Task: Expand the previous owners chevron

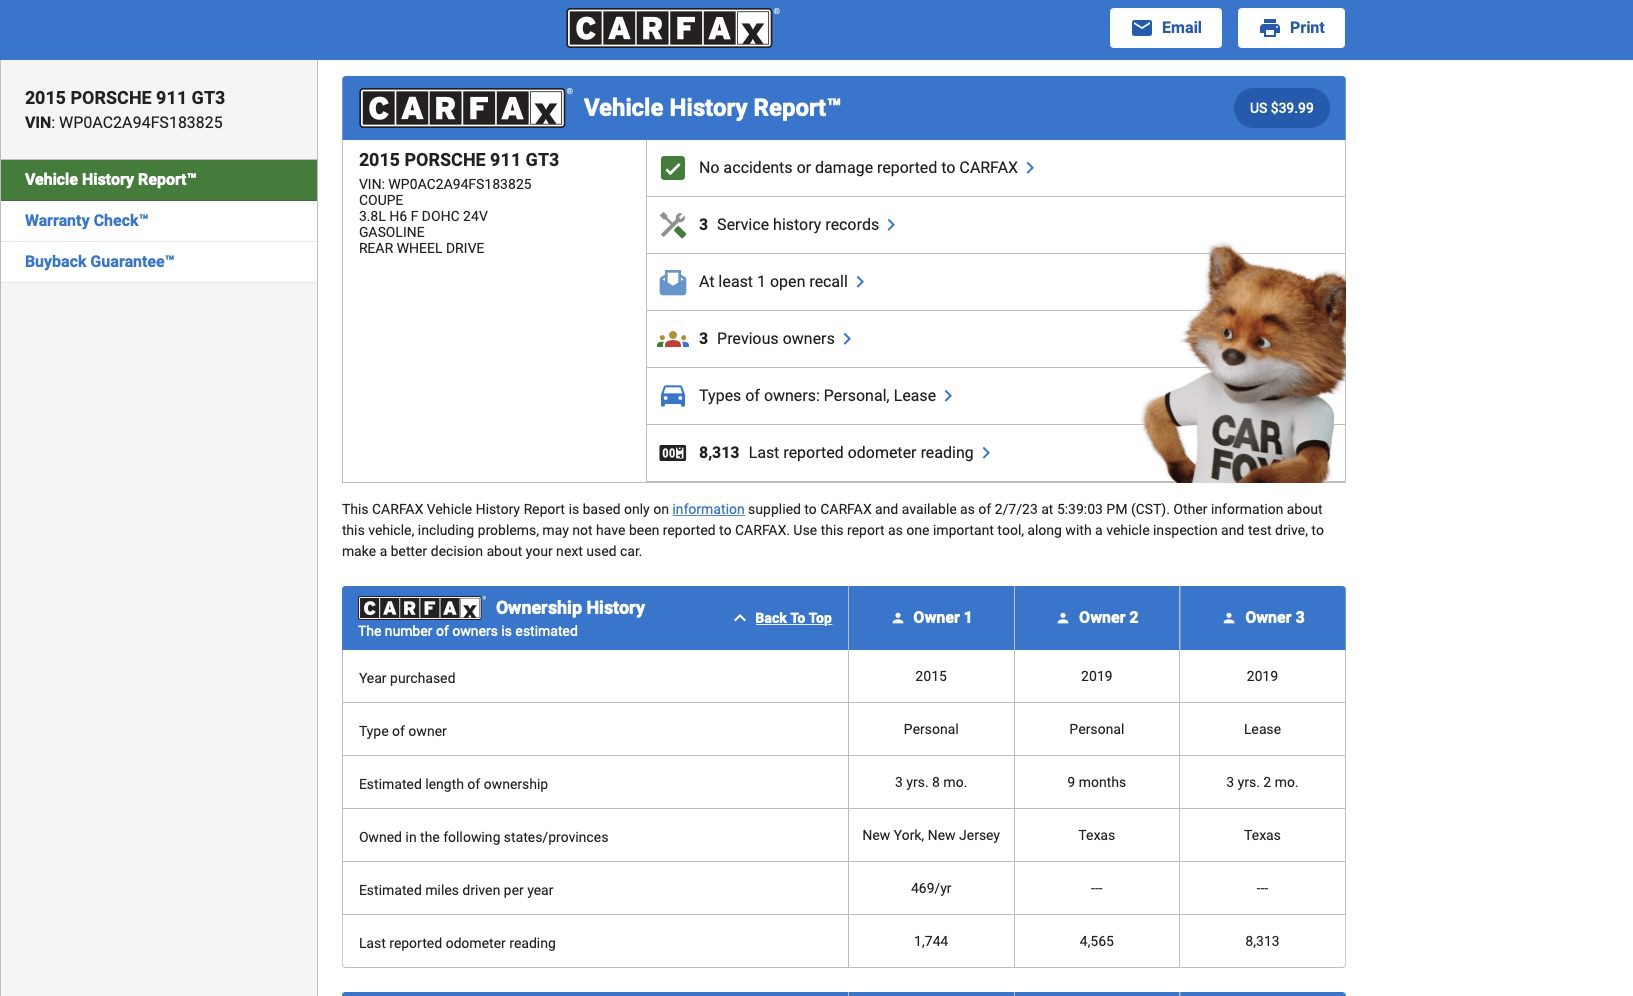Action: click(x=847, y=339)
